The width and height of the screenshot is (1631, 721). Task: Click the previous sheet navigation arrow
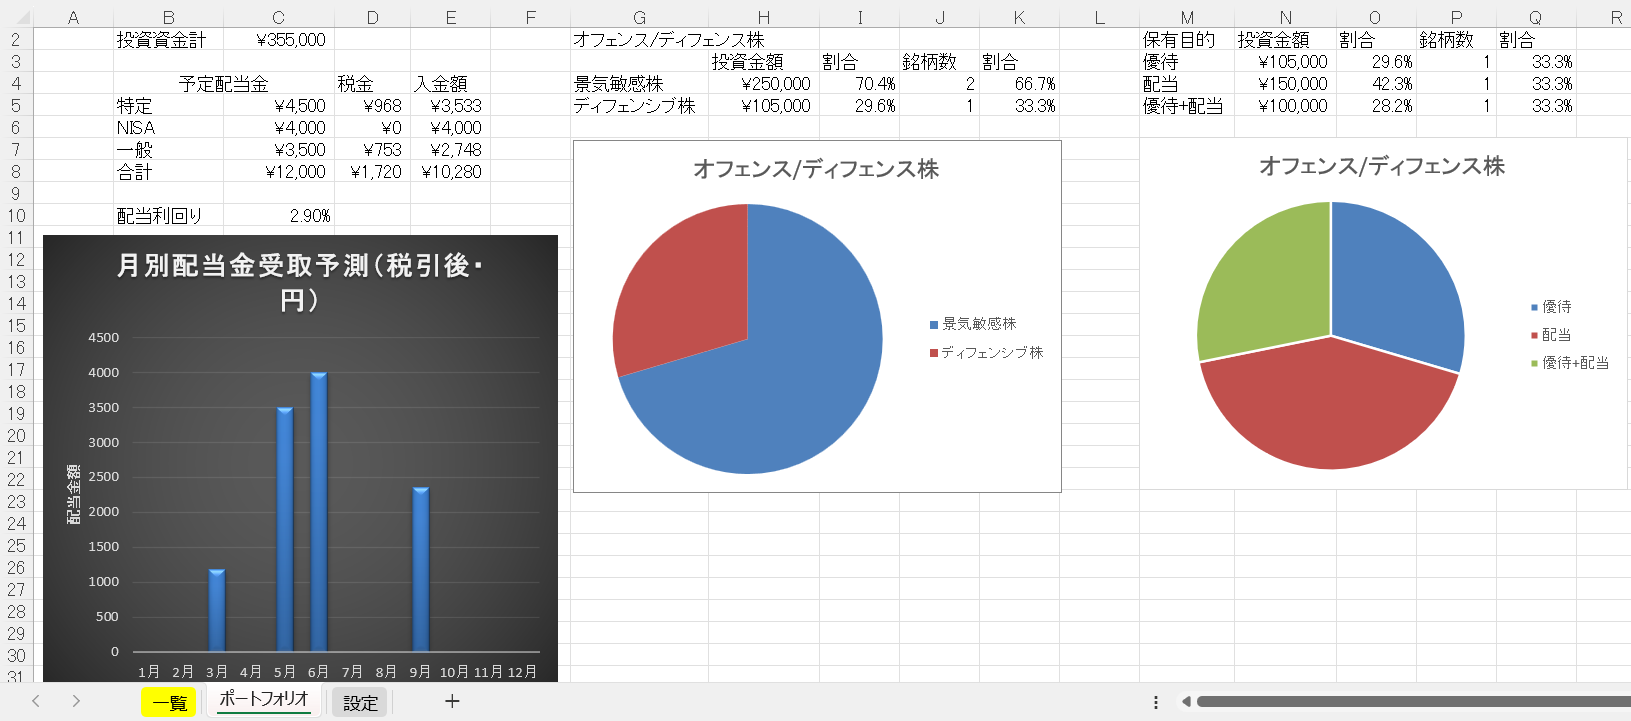tap(36, 701)
